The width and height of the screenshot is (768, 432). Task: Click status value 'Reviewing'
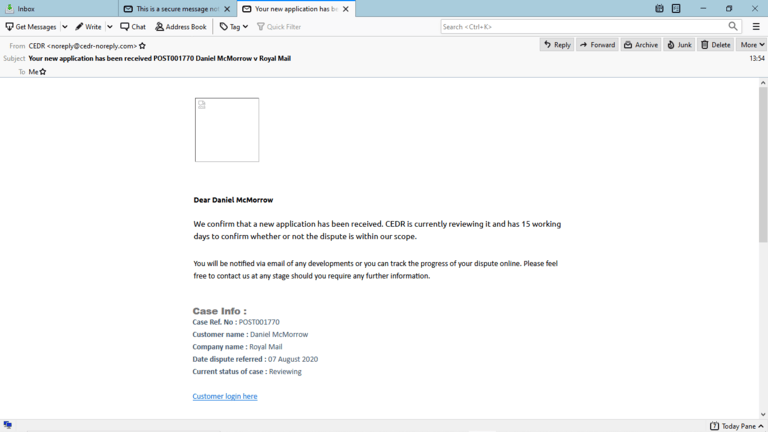(285, 371)
